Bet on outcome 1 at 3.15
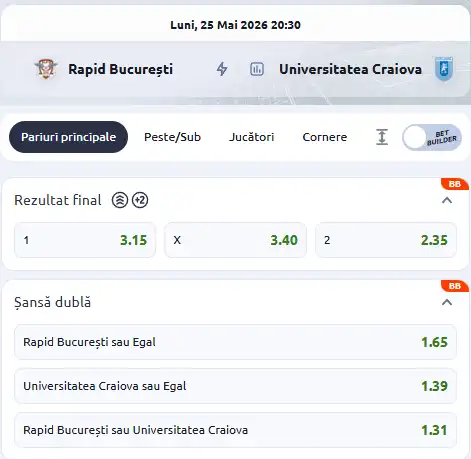 tap(85, 240)
